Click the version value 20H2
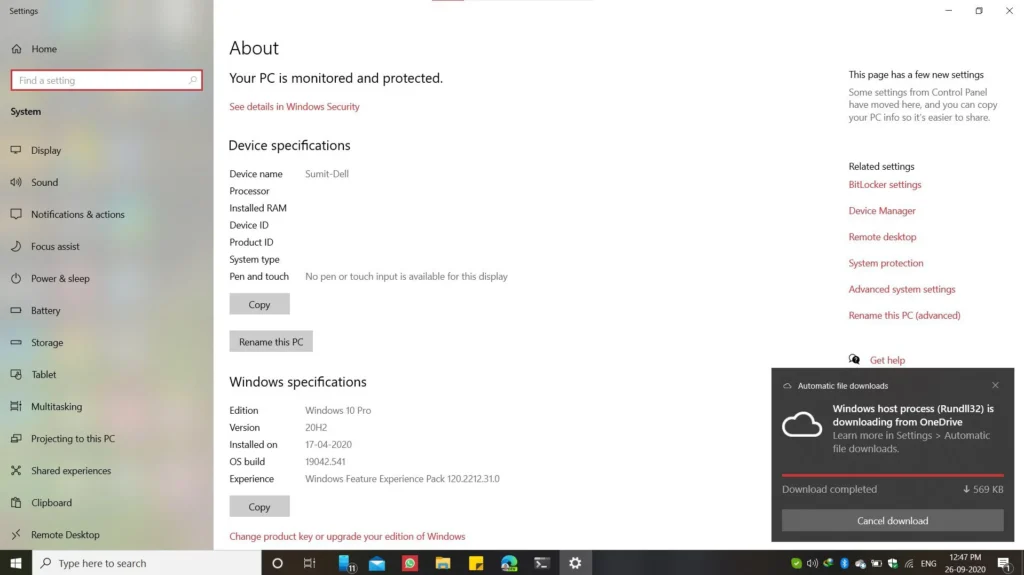The image size is (1024, 575). coord(316,427)
